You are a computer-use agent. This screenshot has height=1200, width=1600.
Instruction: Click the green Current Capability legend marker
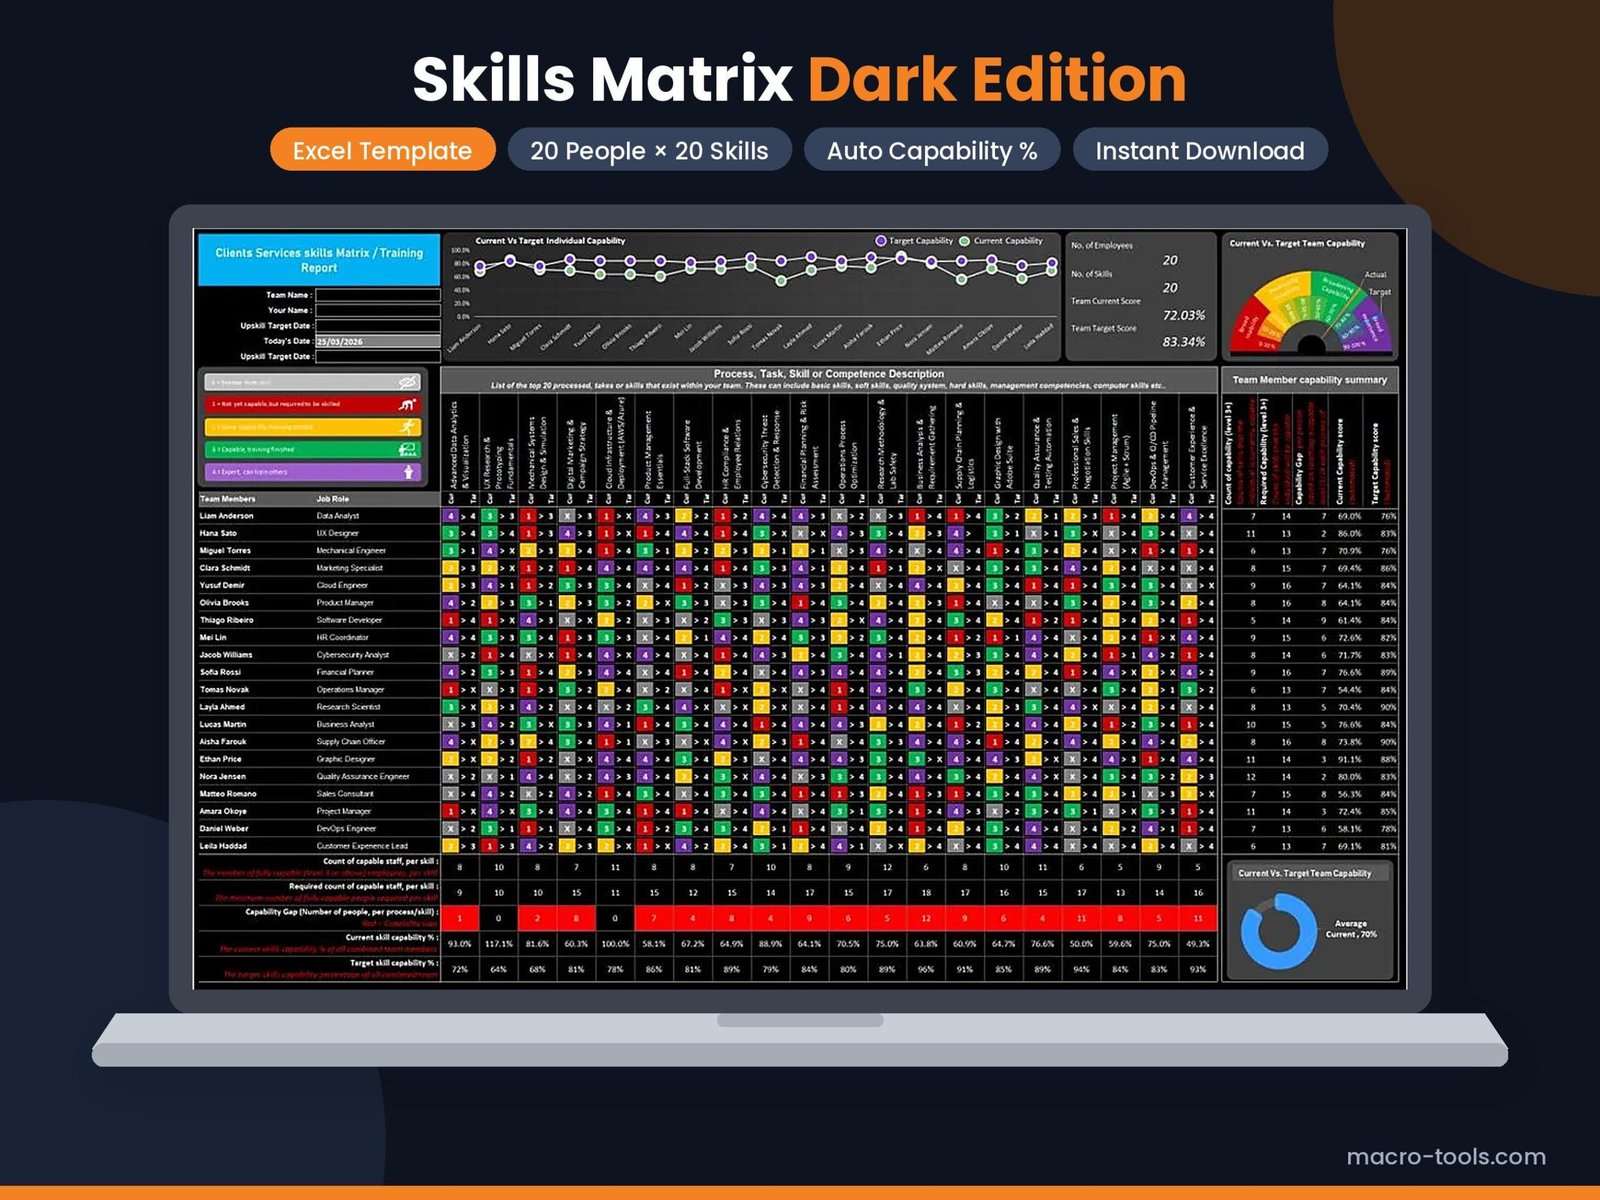click(x=965, y=241)
